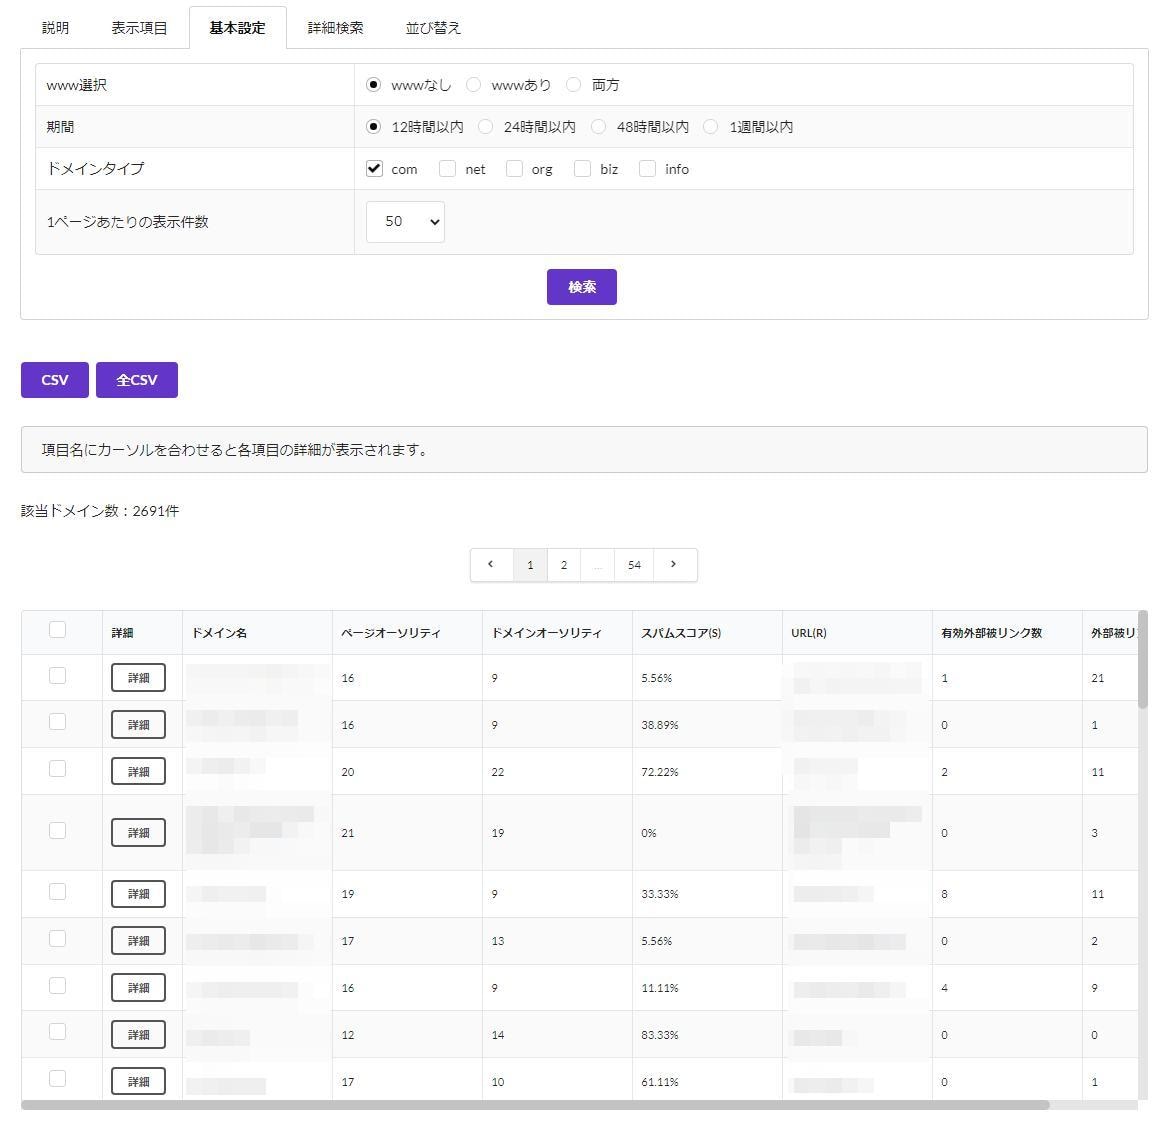Click the horizontal scrollbar under the table

click(x=535, y=1105)
